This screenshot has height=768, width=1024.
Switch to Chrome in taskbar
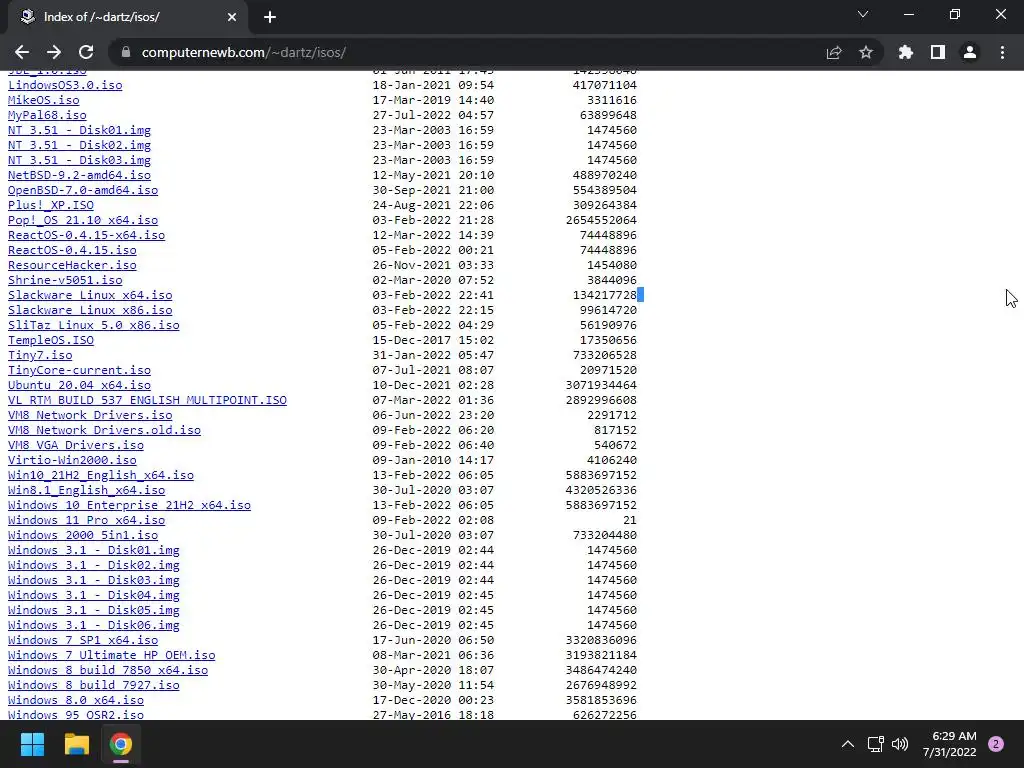pyautogui.click(x=121, y=744)
